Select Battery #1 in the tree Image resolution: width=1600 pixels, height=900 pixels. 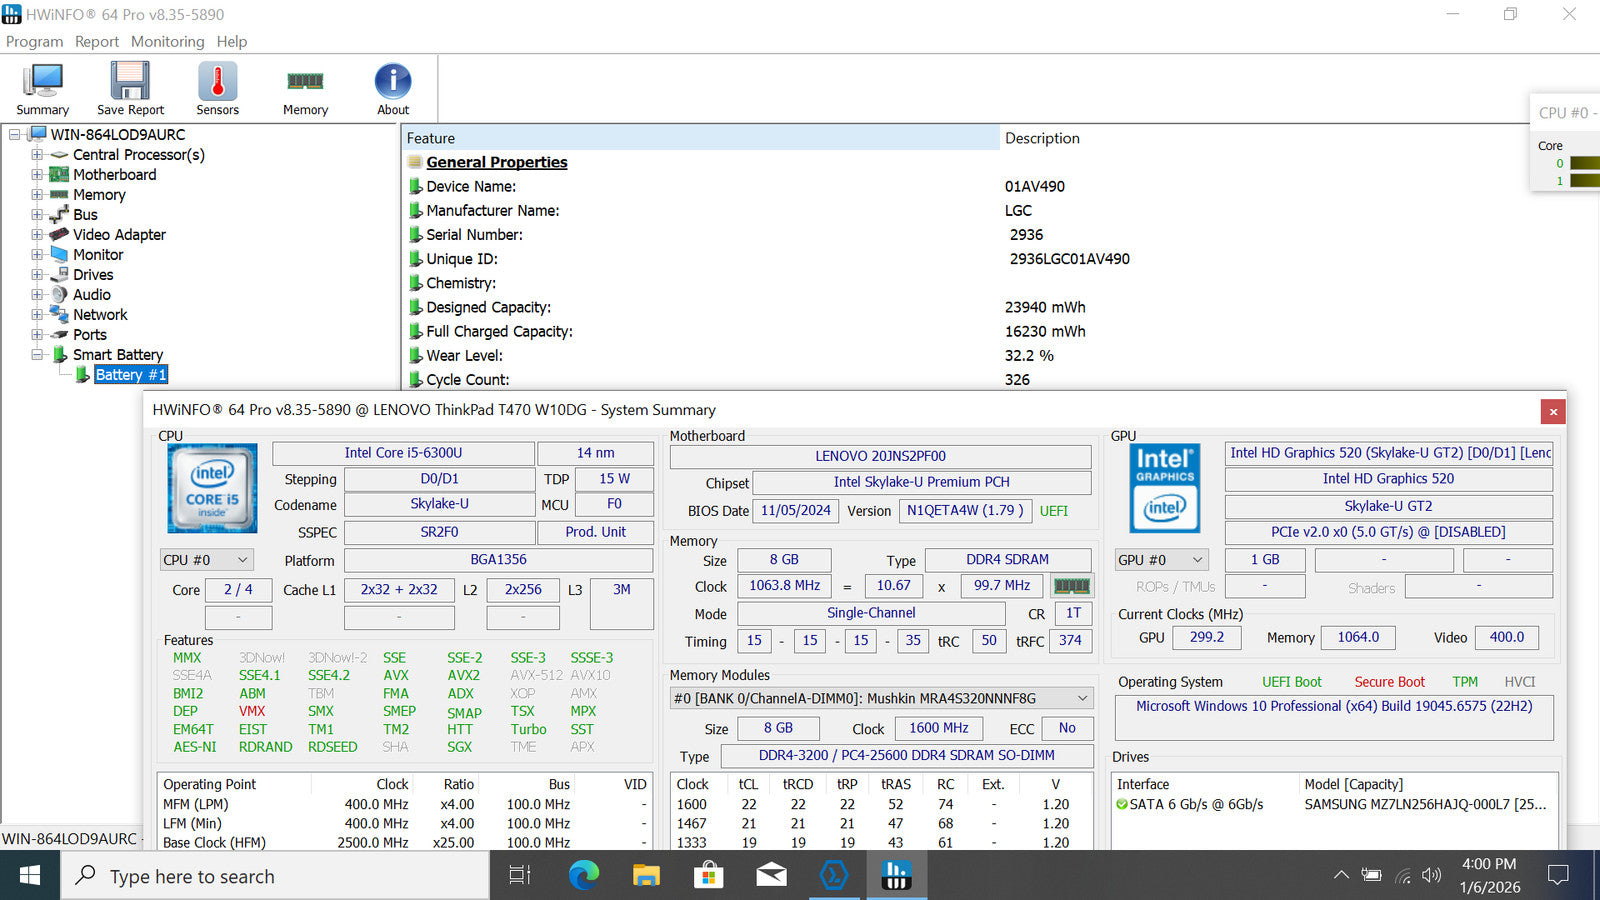(x=130, y=375)
